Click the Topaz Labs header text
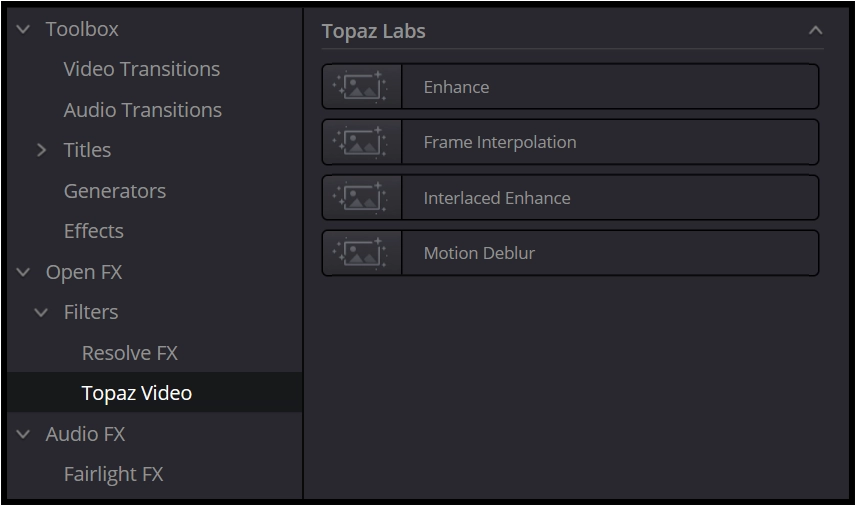This screenshot has height=505, width=855. pyautogui.click(x=373, y=31)
